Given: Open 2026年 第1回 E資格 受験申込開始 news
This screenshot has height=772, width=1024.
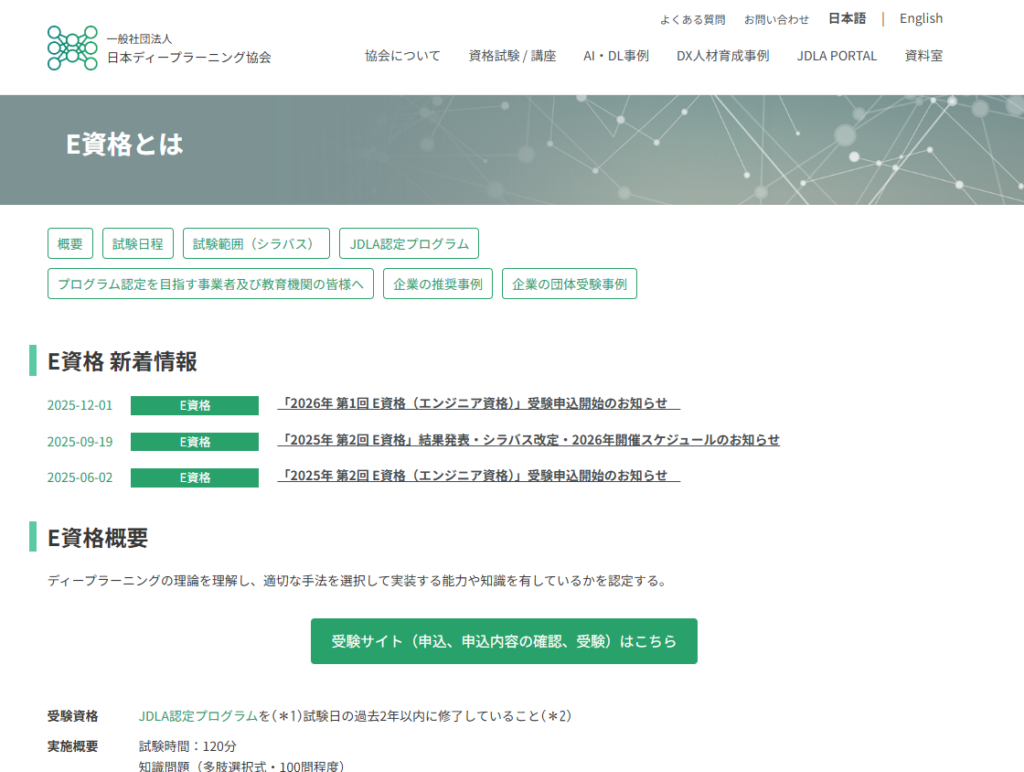Looking at the screenshot, I should click(x=478, y=404).
